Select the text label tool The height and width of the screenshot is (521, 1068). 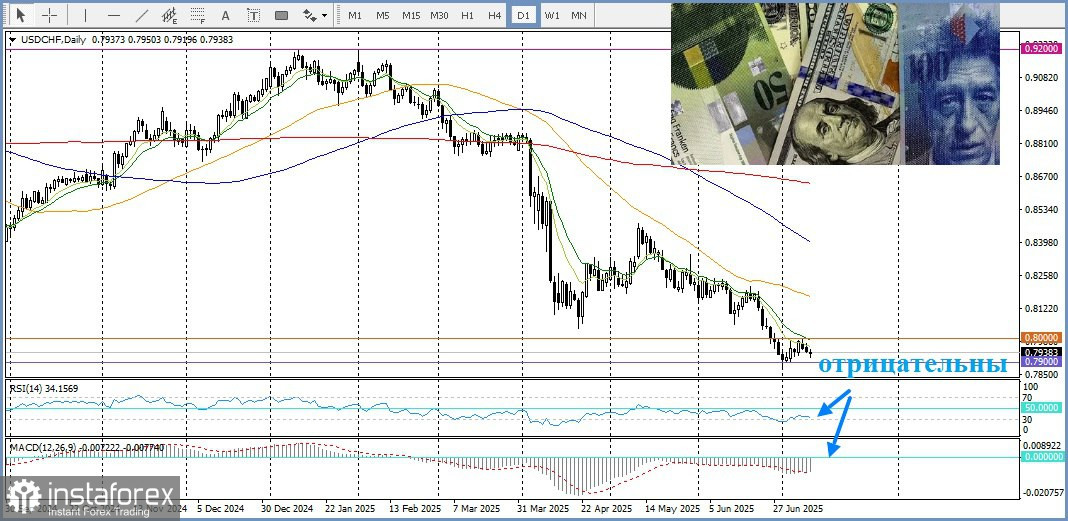[x=253, y=14]
